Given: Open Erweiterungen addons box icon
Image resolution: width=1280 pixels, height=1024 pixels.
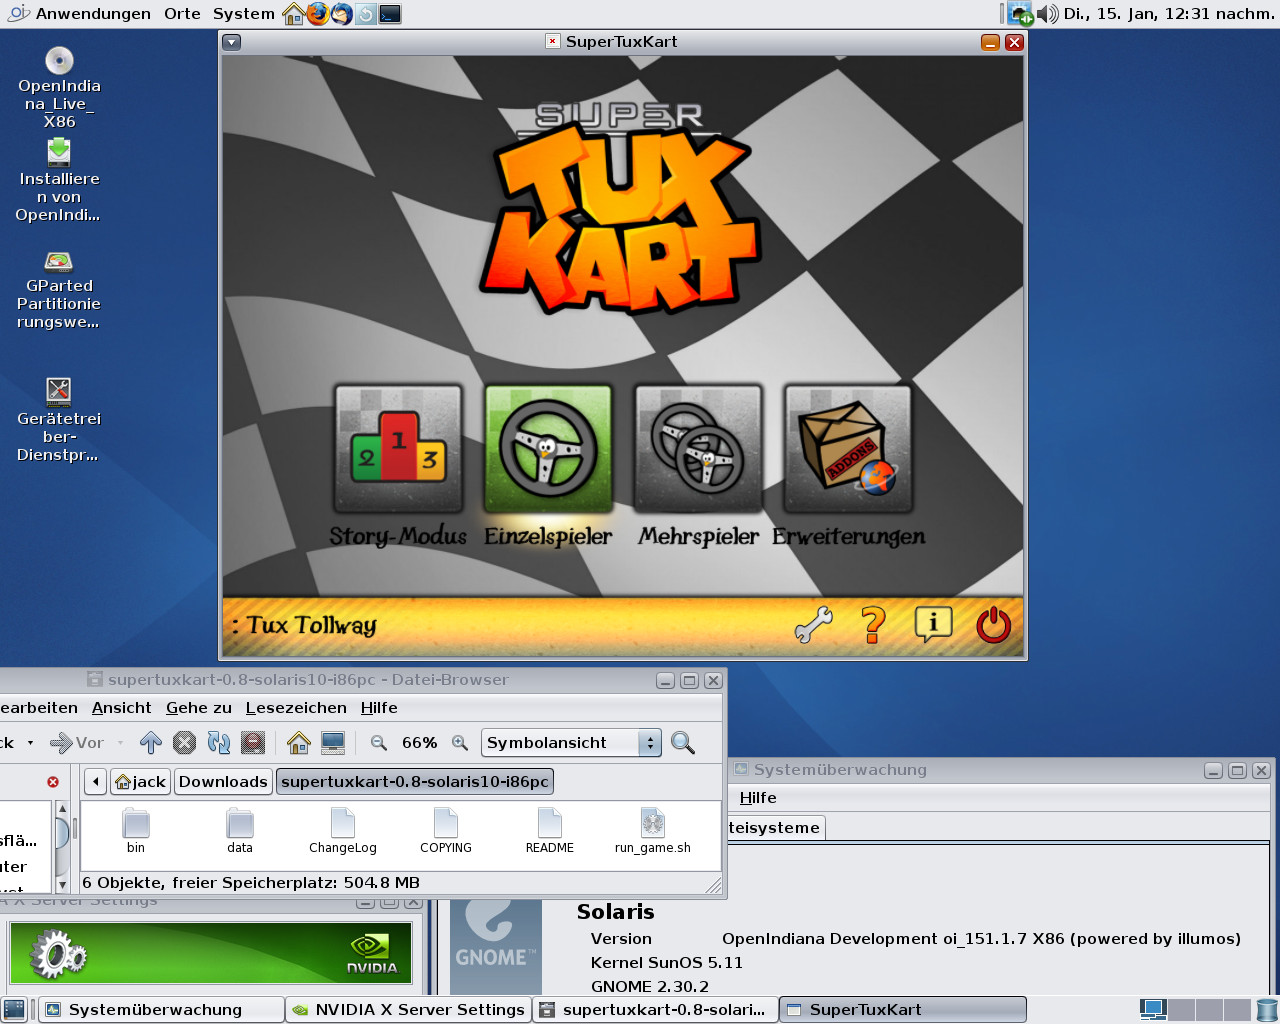Looking at the screenshot, I should pyautogui.click(x=848, y=449).
